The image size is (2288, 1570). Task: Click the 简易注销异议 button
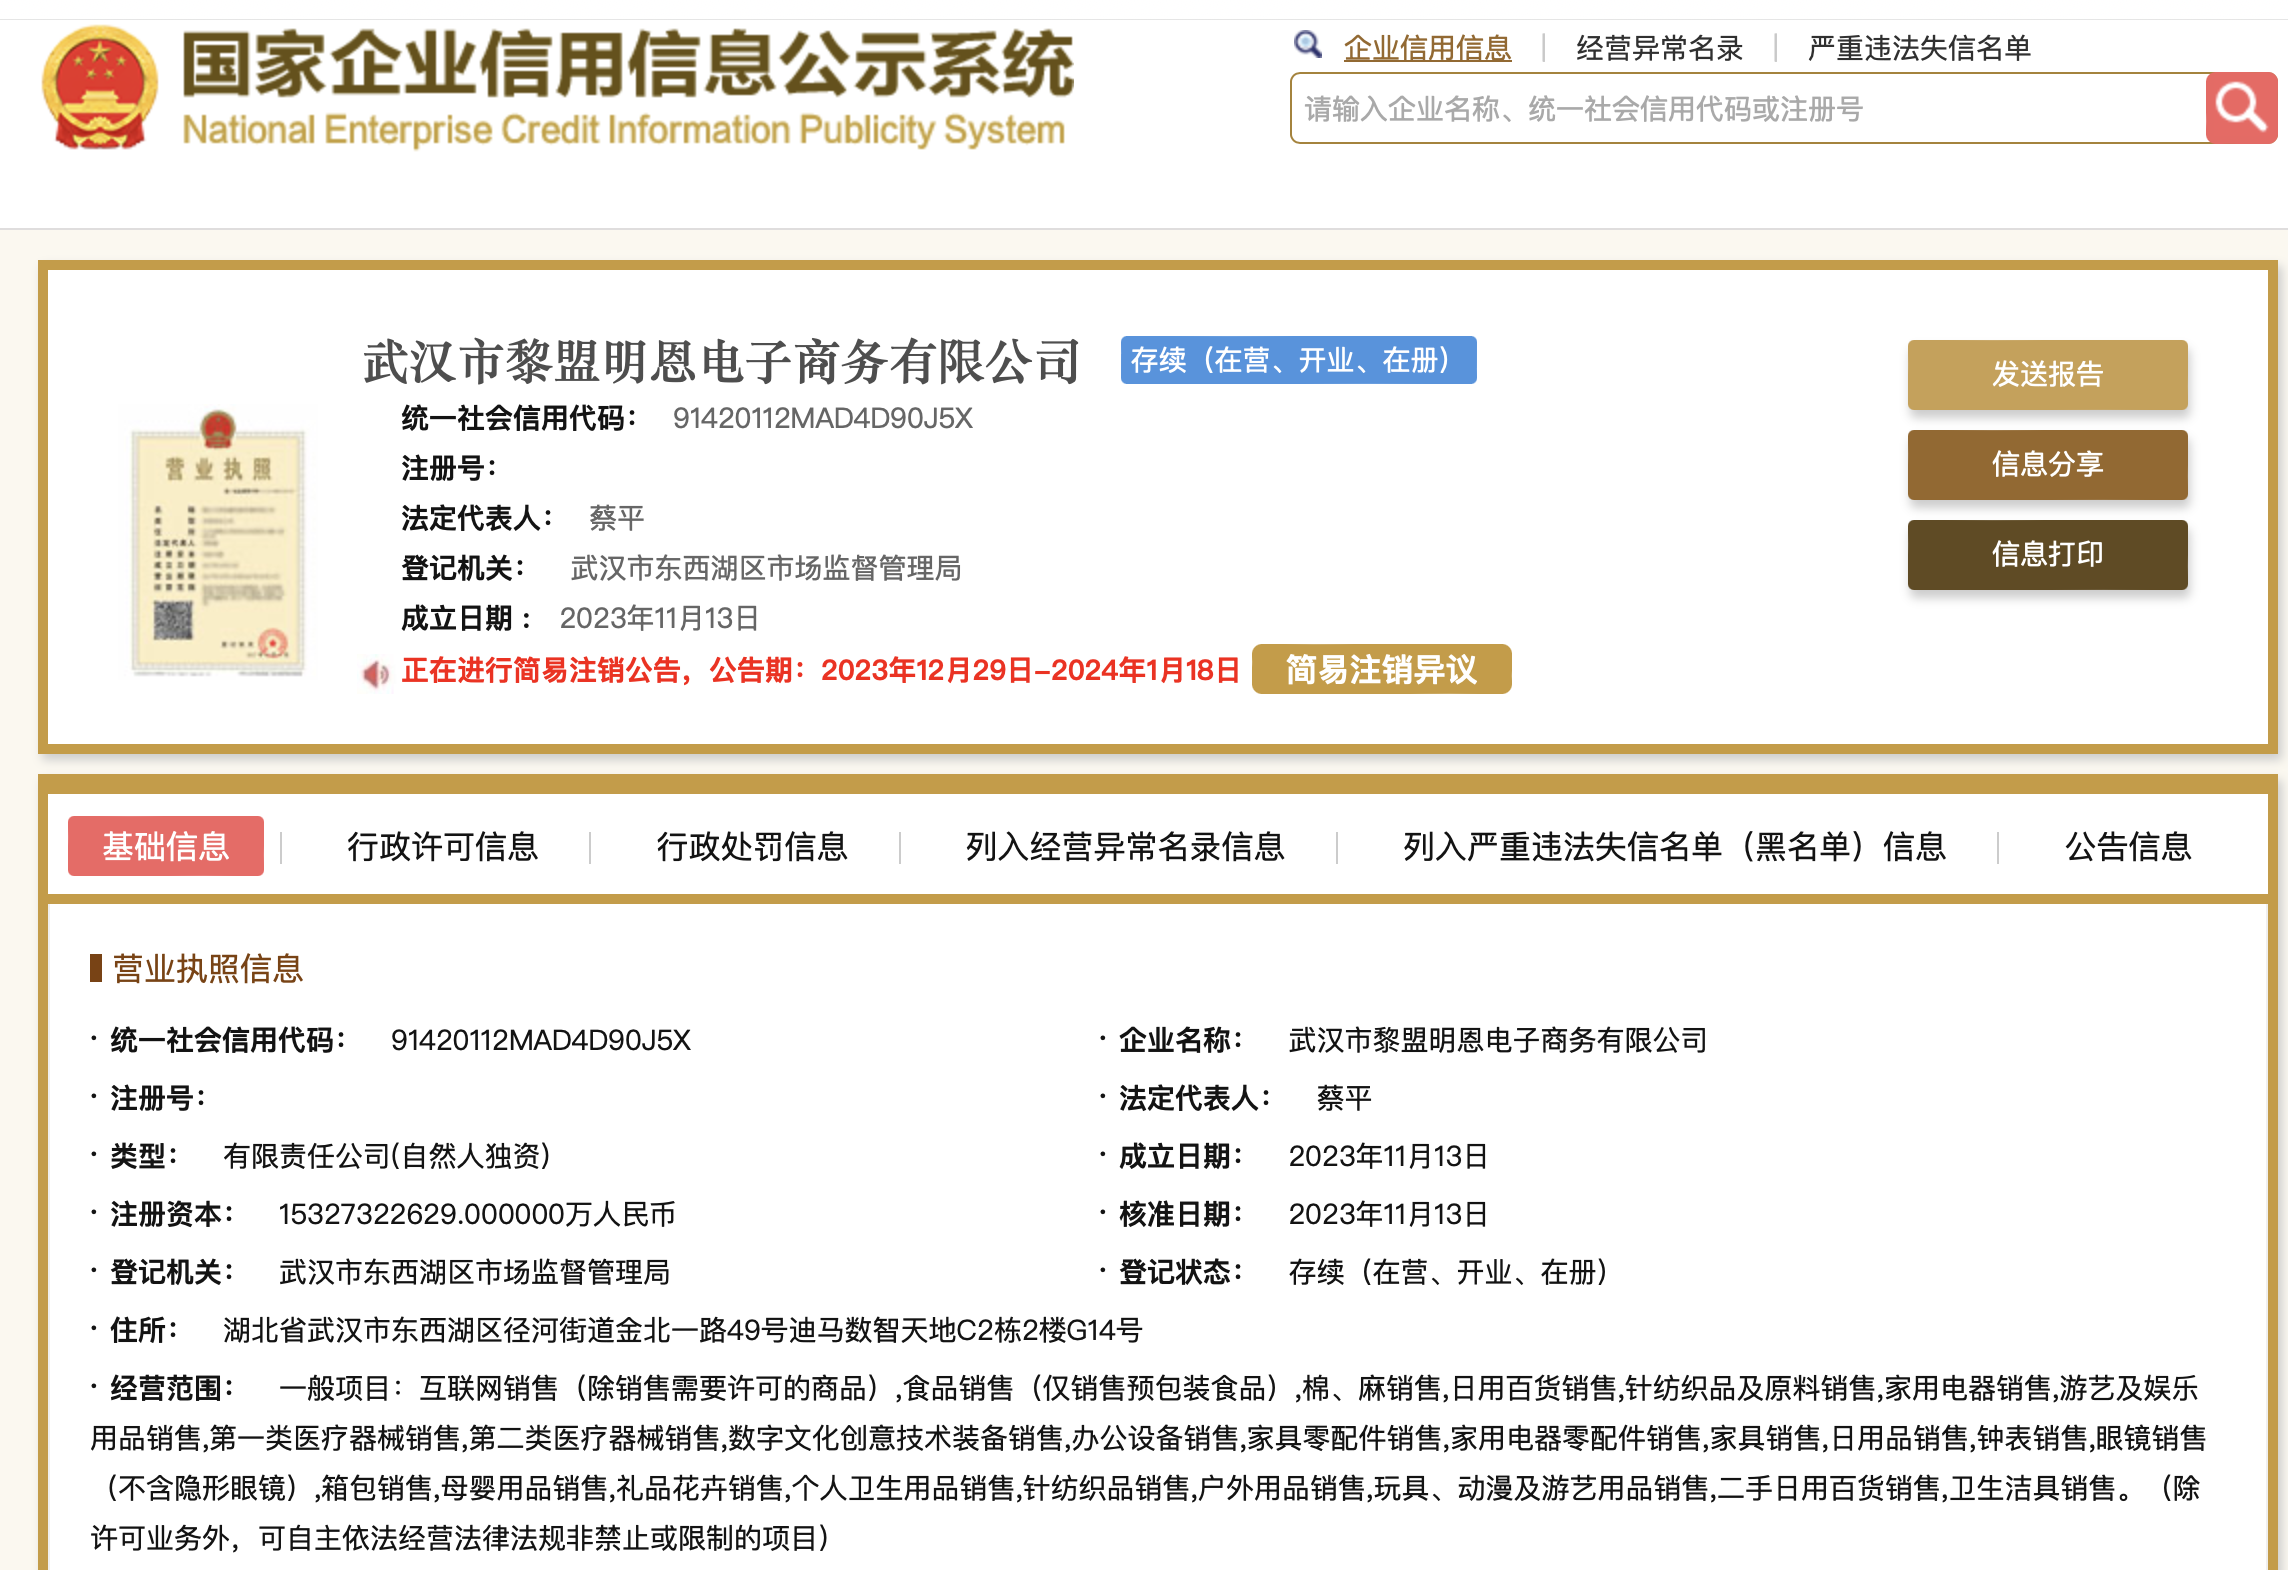[x=1380, y=669]
